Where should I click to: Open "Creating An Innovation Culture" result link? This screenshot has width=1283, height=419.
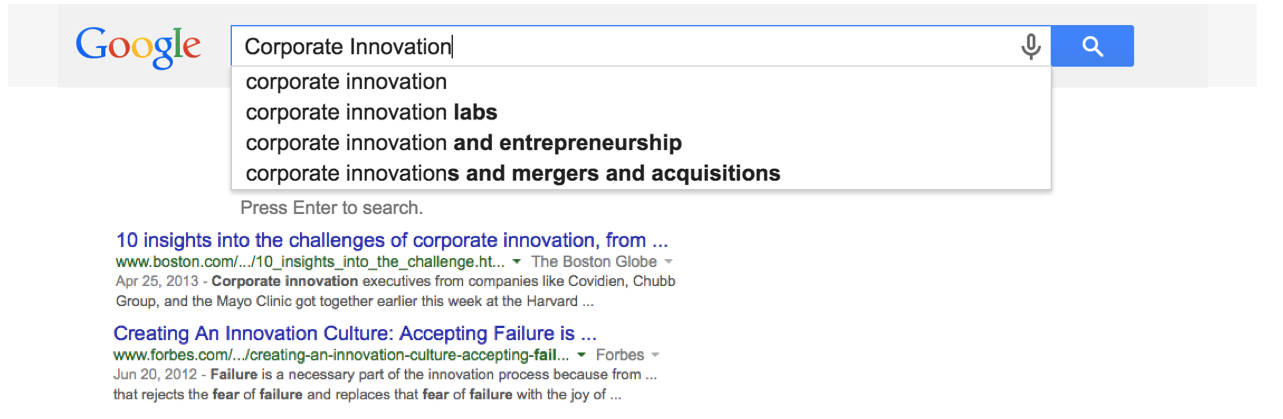[x=355, y=333]
